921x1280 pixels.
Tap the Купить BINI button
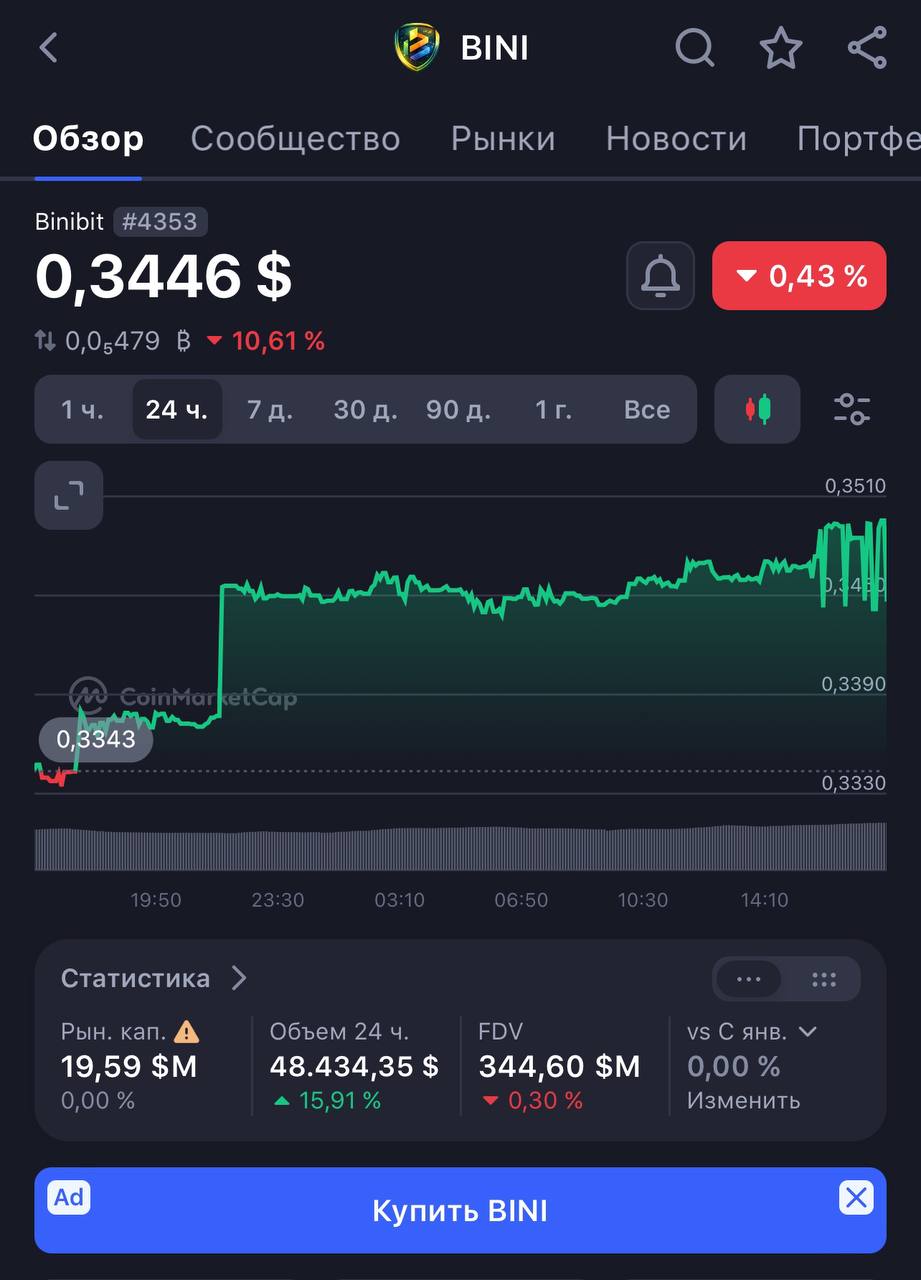click(x=460, y=1210)
